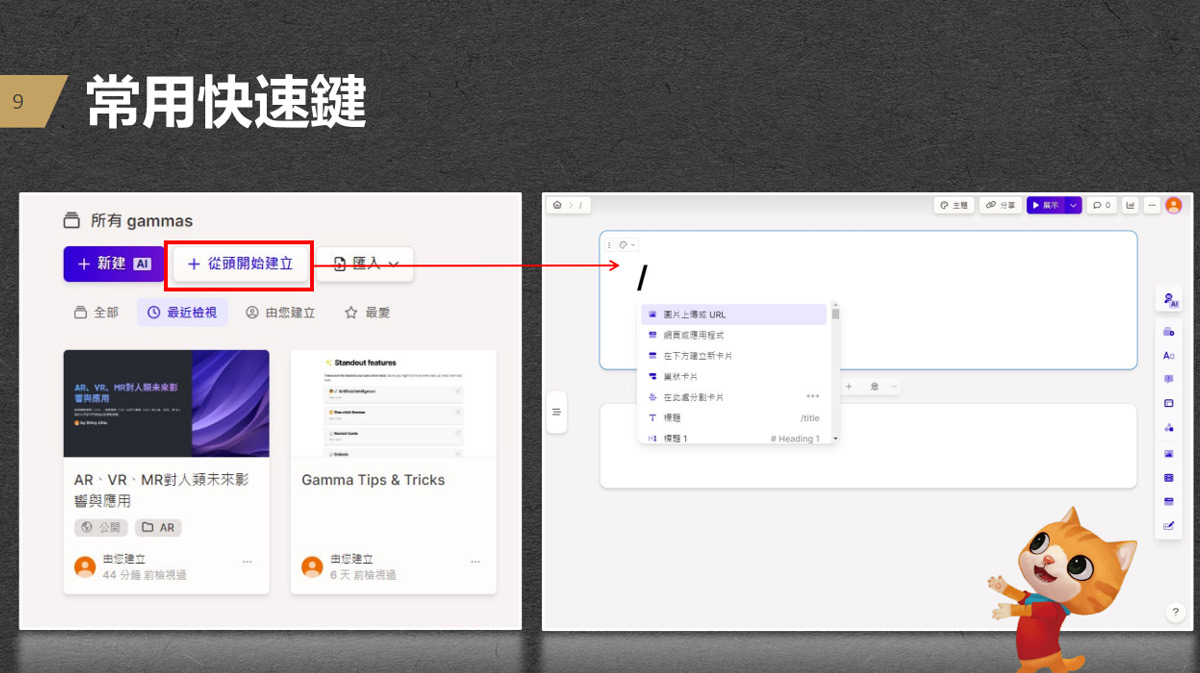Screen dimensions: 1200x673
Task: Select 網頁或應用程式 from slash menu
Action: (x=733, y=335)
